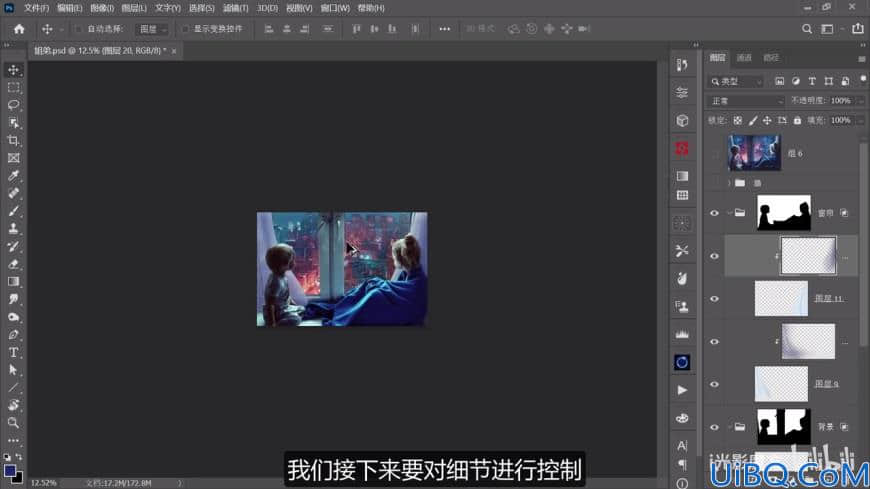This screenshot has width=870, height=489.
Task: Filter layers by type layer icon
Action: (812, 81)
